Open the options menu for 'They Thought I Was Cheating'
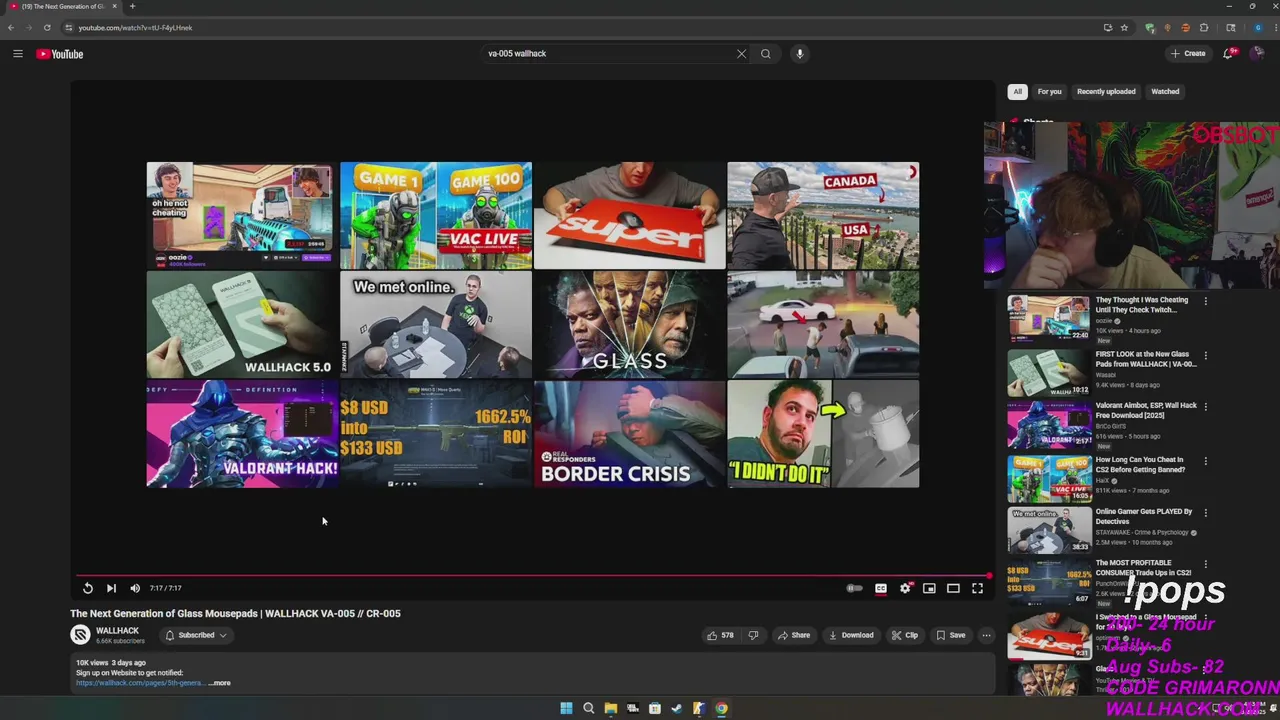 click(1205, 301)
